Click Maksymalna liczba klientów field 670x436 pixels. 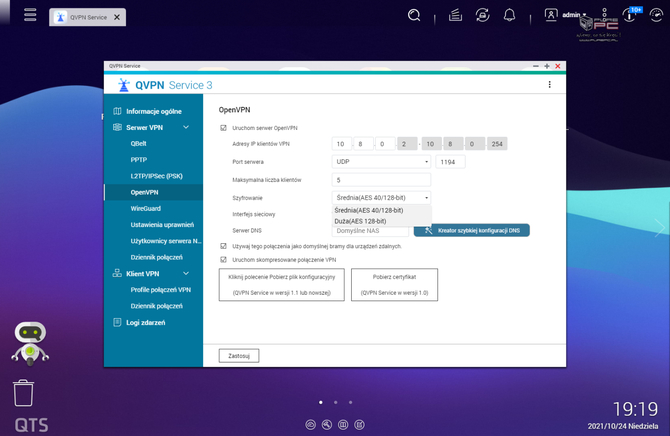coord(381,180)
